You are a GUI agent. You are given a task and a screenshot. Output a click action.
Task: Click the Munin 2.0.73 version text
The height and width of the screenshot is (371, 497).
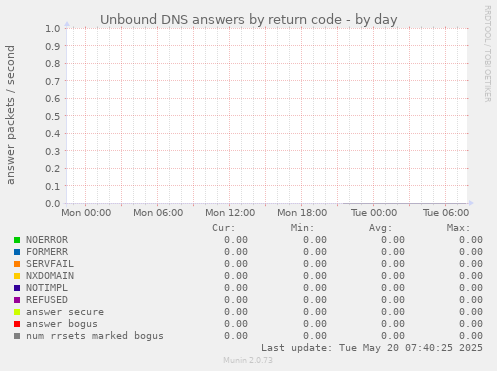click(x=248, y=360)
